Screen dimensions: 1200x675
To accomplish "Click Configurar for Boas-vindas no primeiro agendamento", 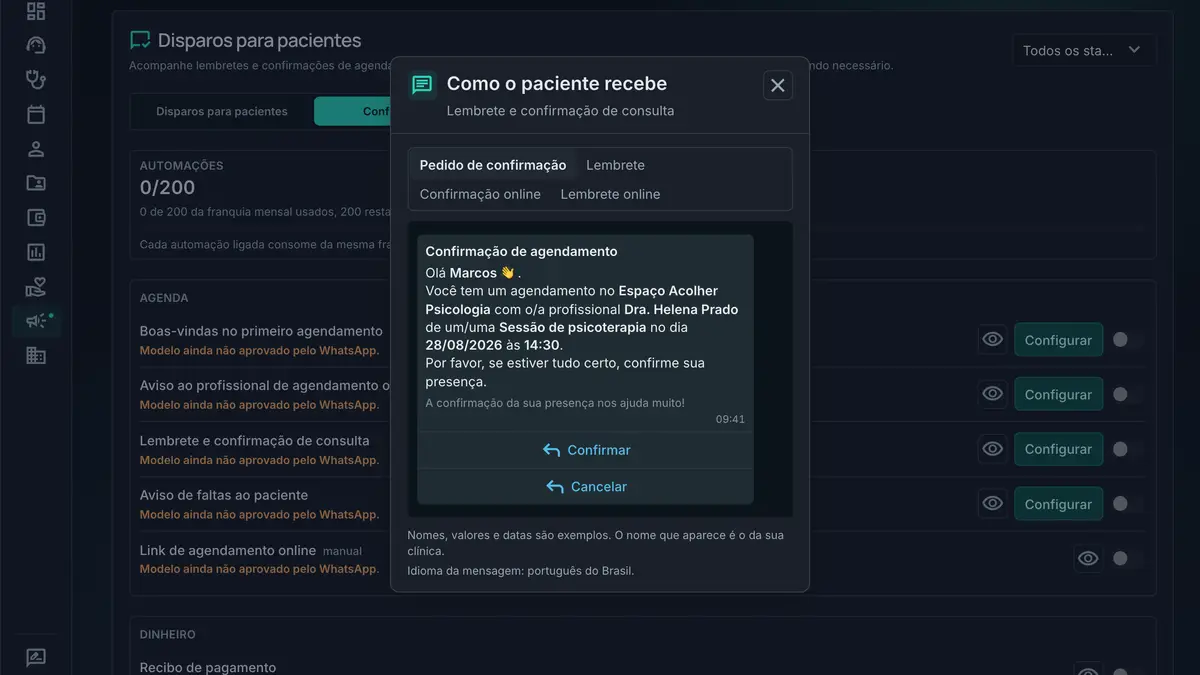I will tap(1058, 340).
